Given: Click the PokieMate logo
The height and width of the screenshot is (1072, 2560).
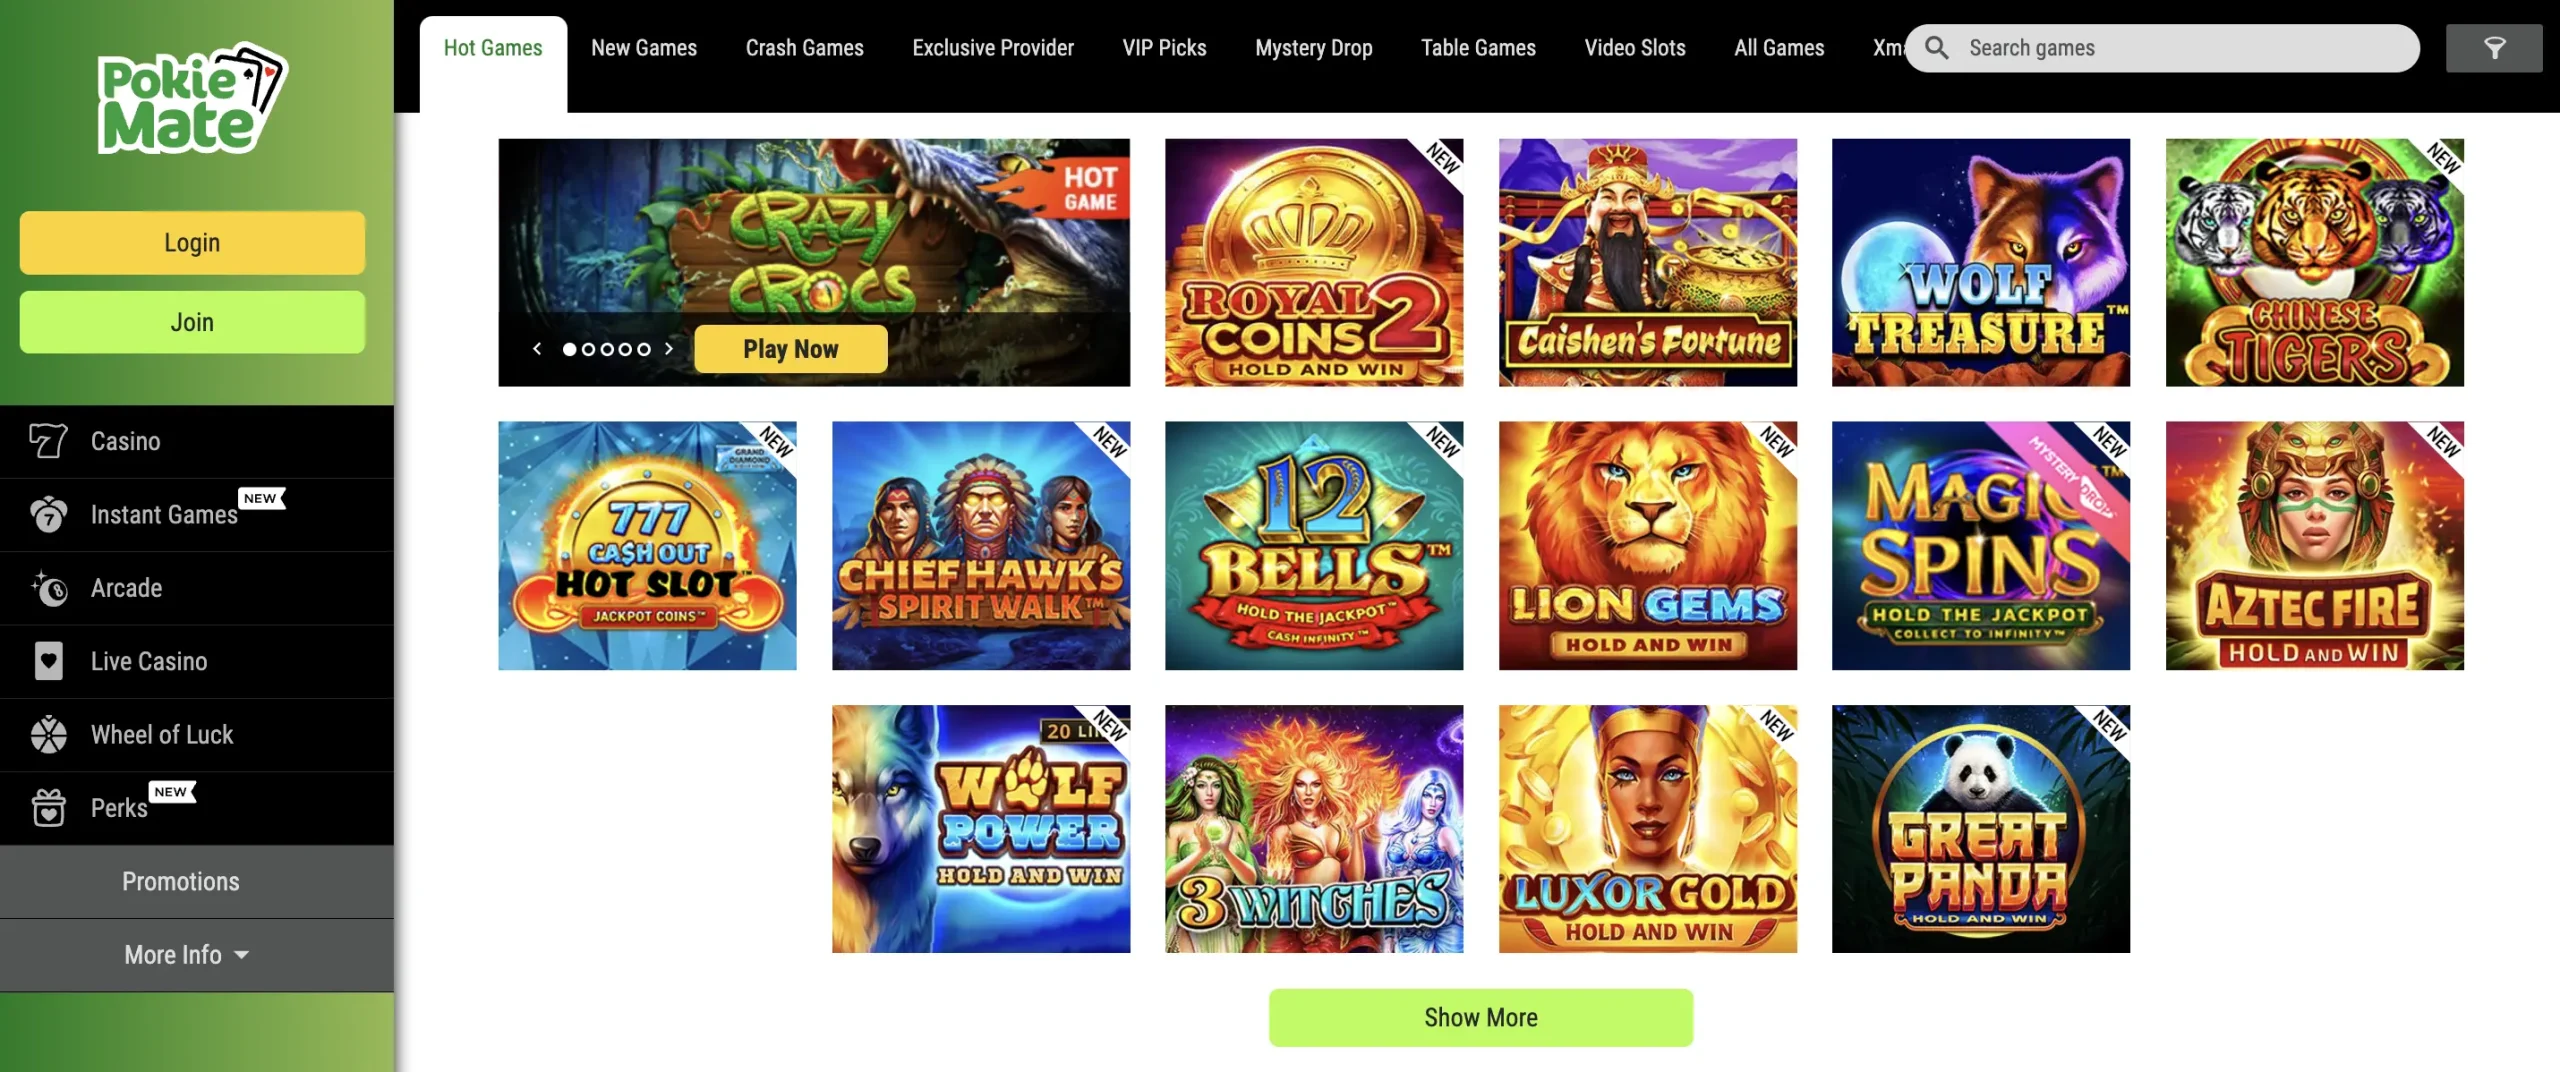Looking at the screenshot, I should click(192, 98).
